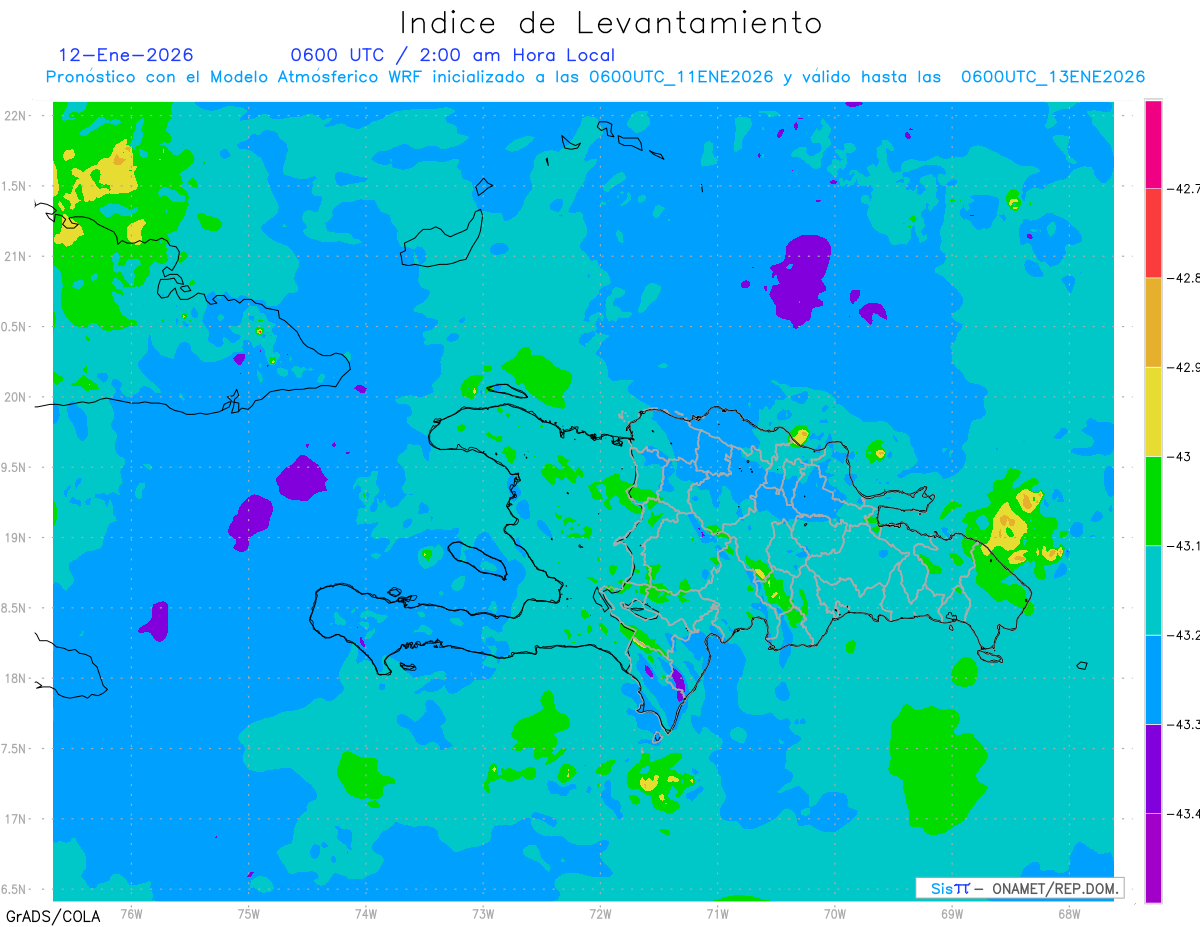This screenshot has width=1200, height=927.
Task: Click the '74W' longitude label
Action: coord(366,914)
